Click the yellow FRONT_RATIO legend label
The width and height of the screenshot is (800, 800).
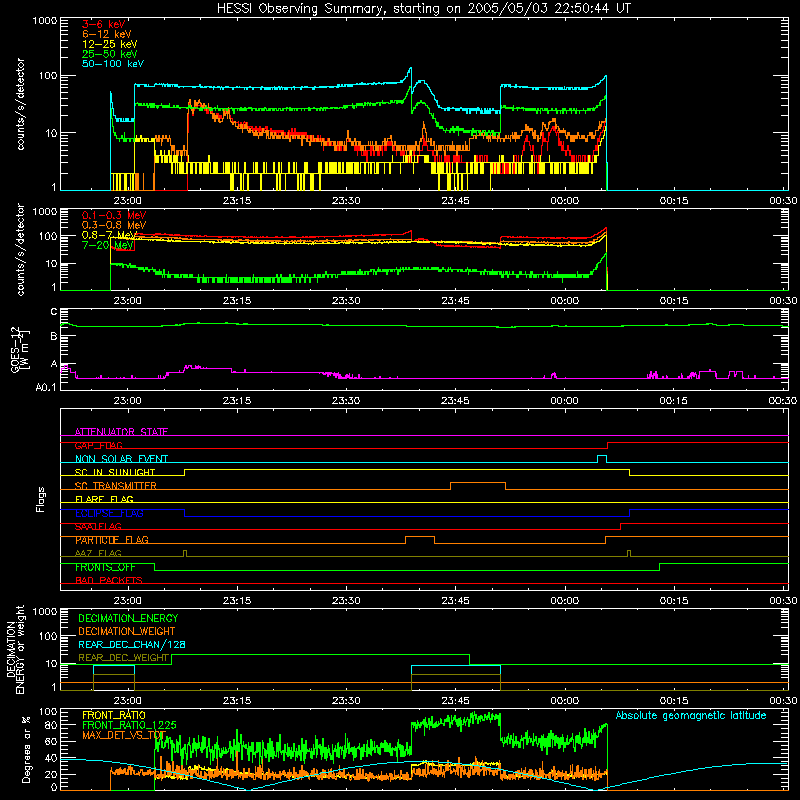point(113,715)
